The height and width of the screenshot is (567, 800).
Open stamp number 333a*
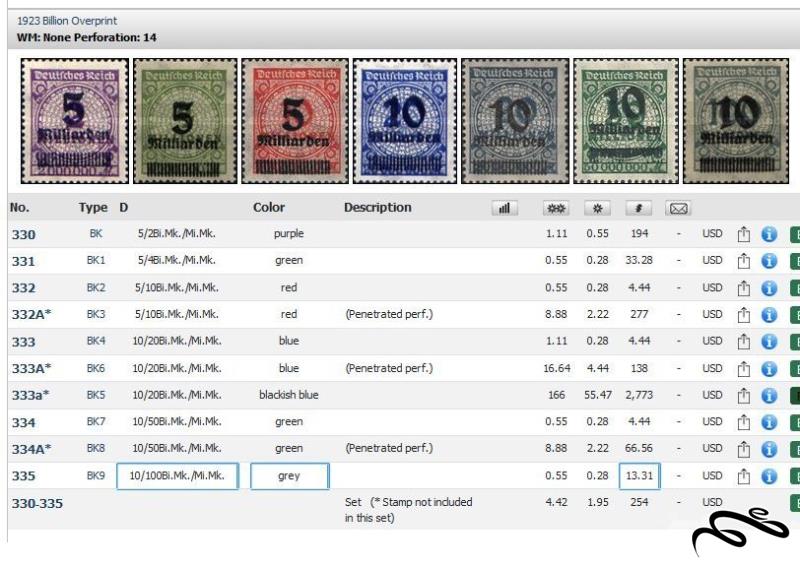click(x=30, y=395)
